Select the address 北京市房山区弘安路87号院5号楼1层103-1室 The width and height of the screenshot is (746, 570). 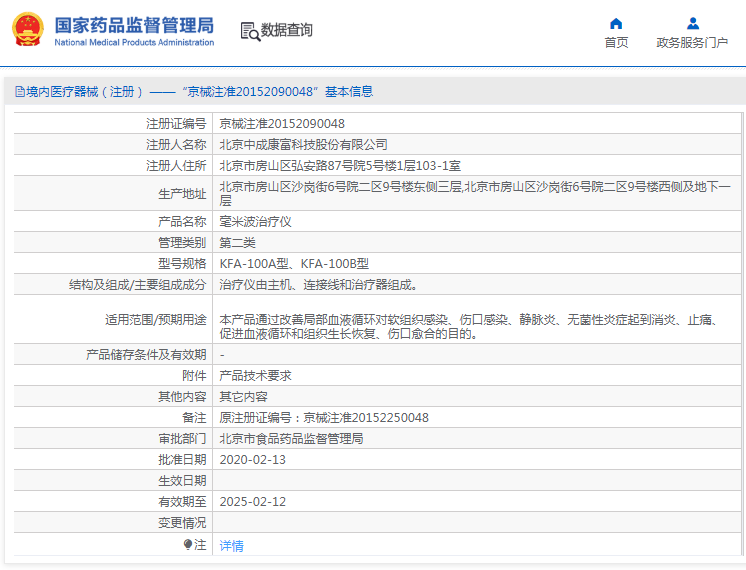point(340,166)
